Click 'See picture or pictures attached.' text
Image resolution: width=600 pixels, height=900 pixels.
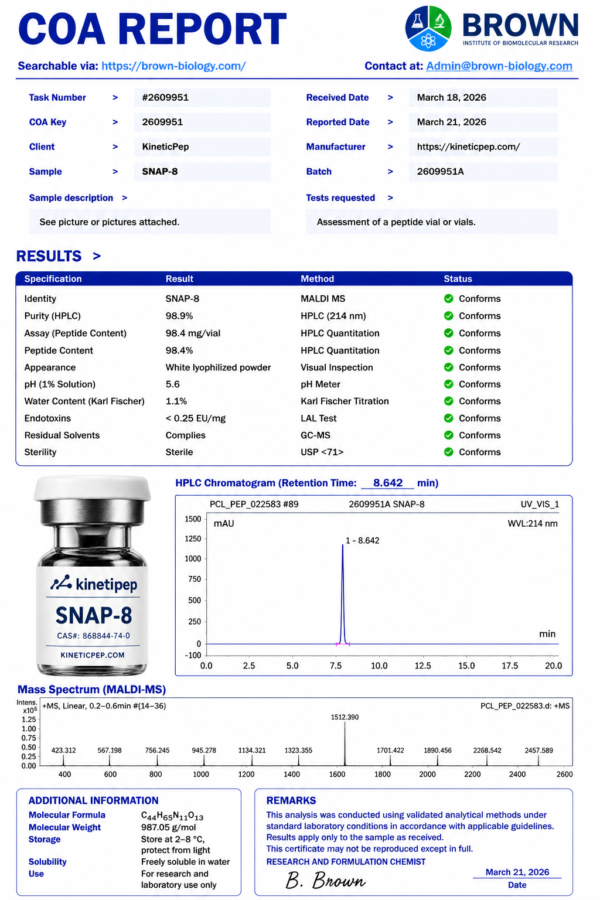[109, 222]
